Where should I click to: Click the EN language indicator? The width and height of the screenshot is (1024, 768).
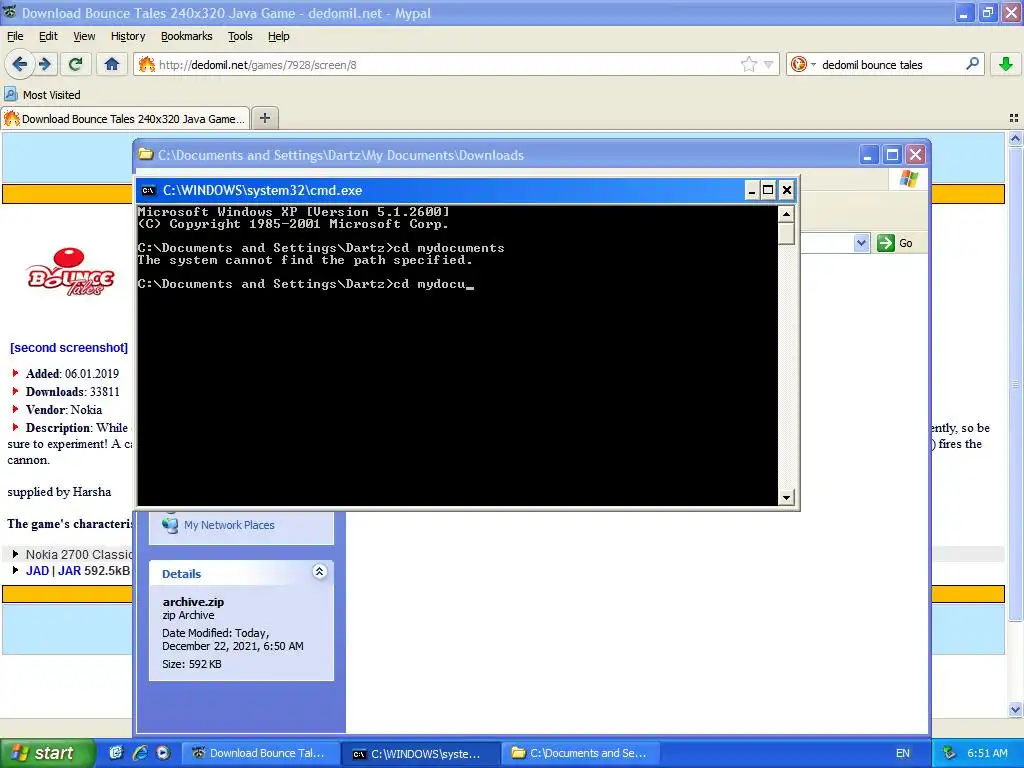(903, 753)
